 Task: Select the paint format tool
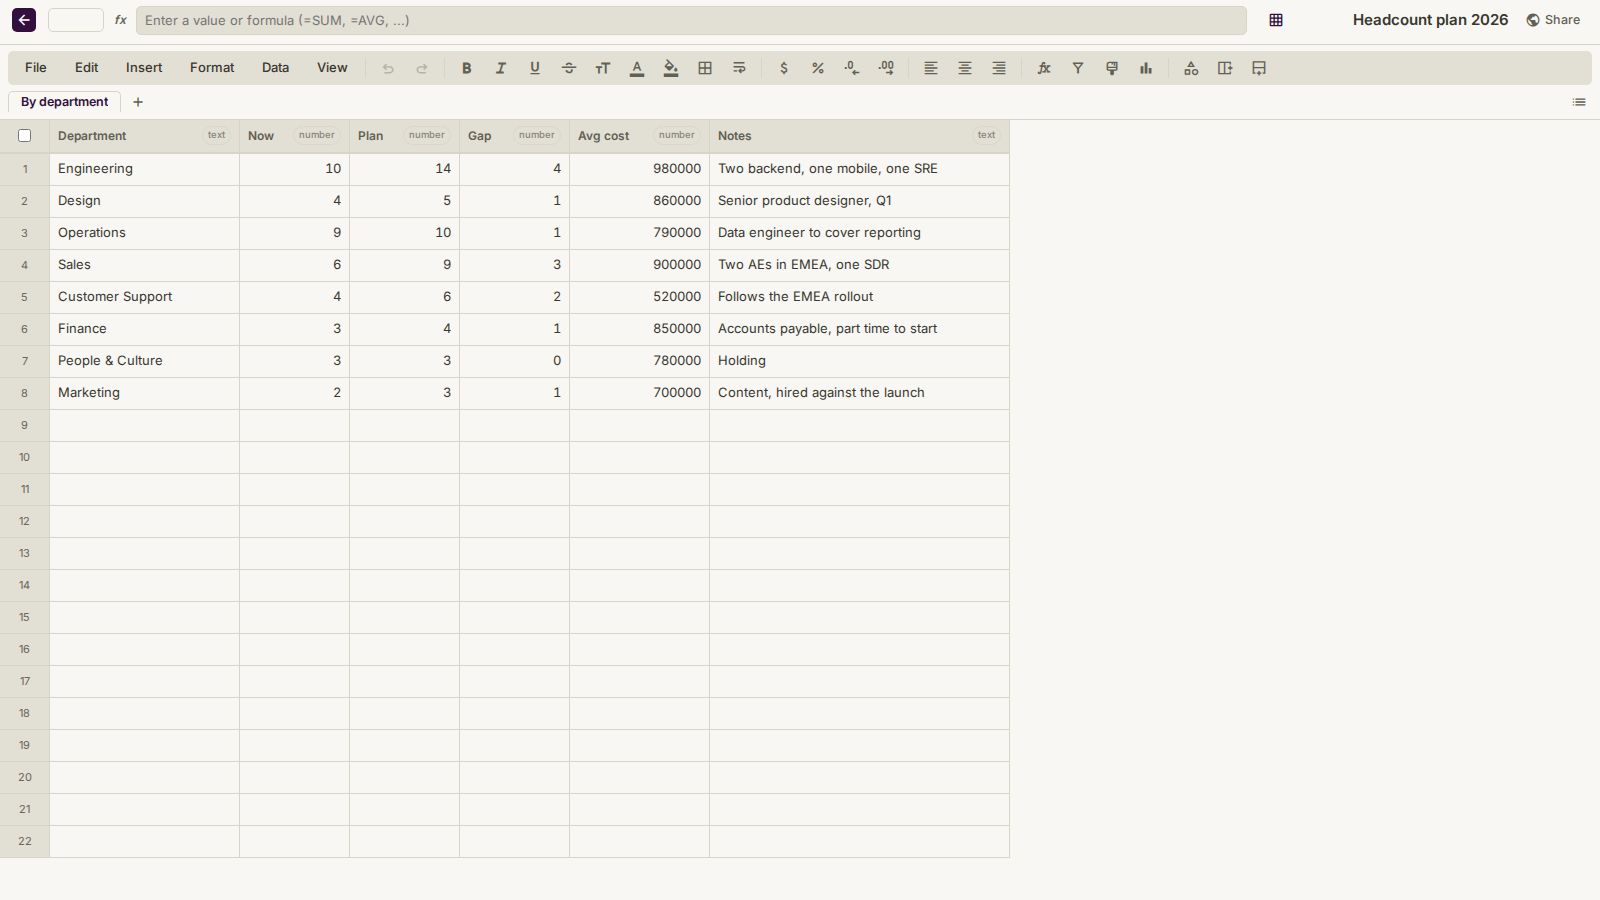[x=1111, y=68]
